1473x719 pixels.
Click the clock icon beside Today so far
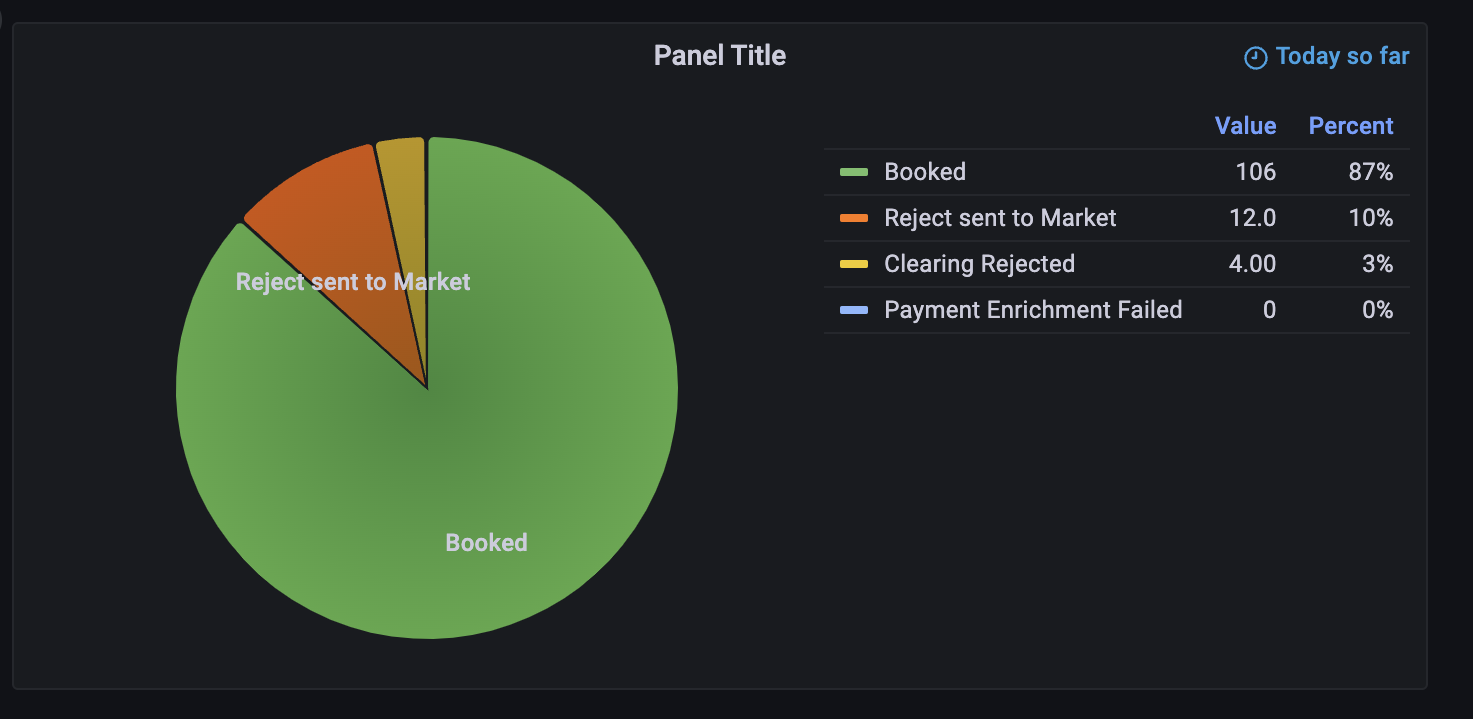(1255, 58)
